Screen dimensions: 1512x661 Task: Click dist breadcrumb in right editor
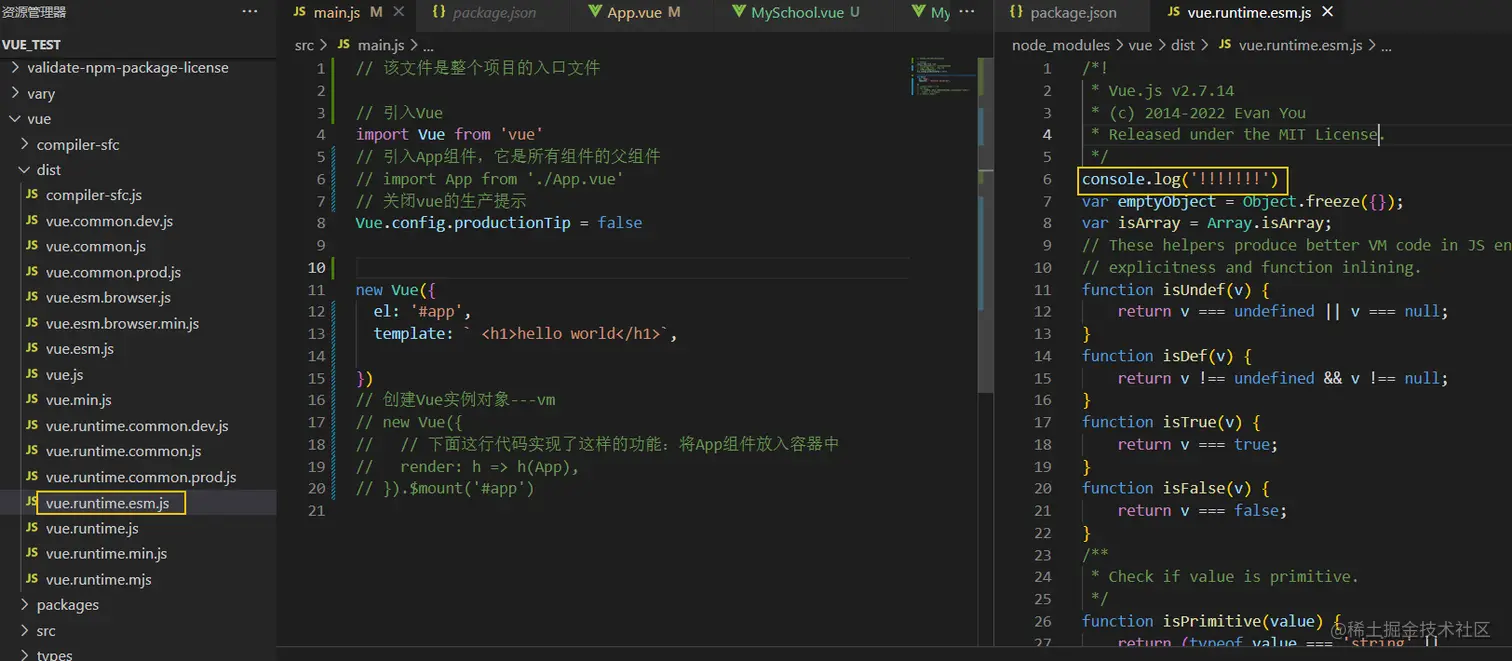click(x=1183, y=45)
